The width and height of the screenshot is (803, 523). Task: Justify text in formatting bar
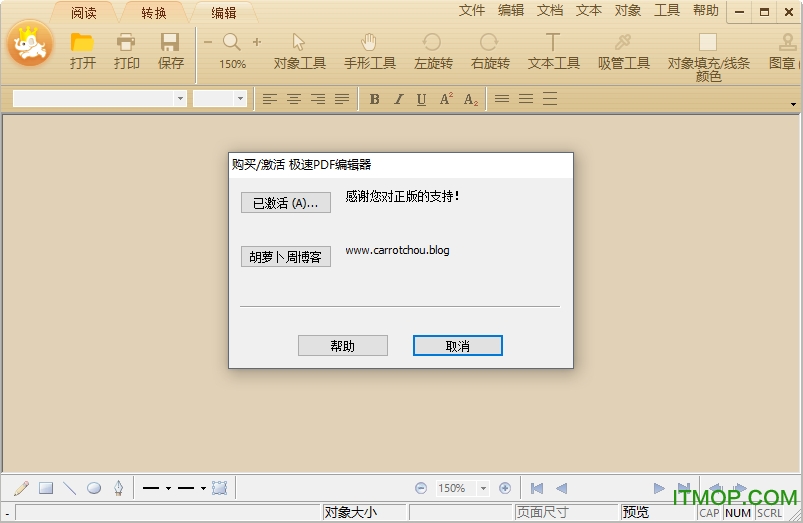pos(342,99)
